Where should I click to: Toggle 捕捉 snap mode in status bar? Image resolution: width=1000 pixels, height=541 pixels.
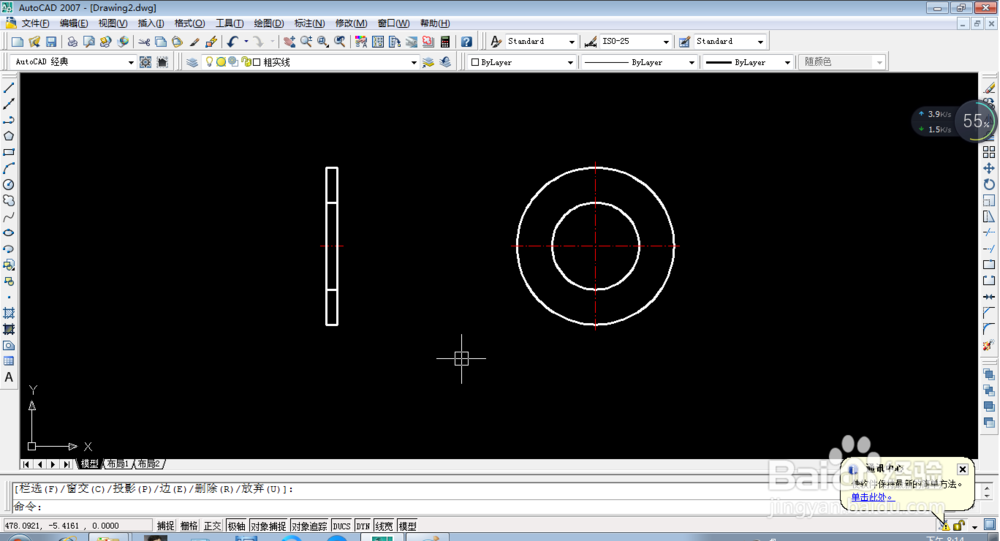165,526
